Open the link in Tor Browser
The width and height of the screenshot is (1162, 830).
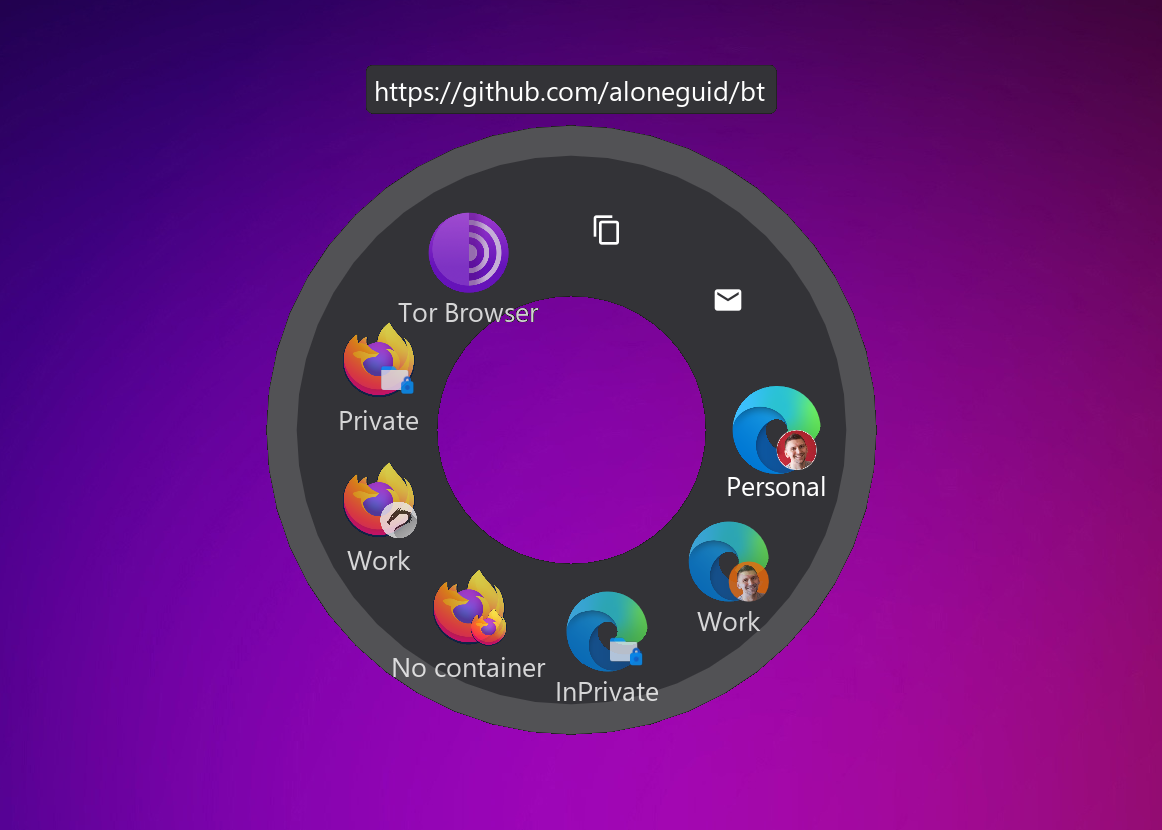click(468, 253)
